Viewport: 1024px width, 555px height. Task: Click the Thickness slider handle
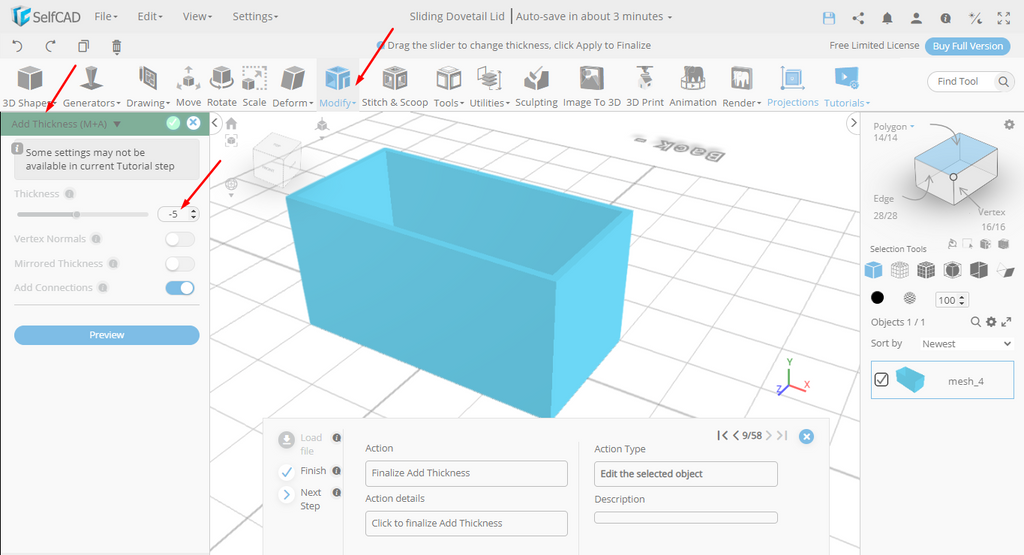point(76,214)
